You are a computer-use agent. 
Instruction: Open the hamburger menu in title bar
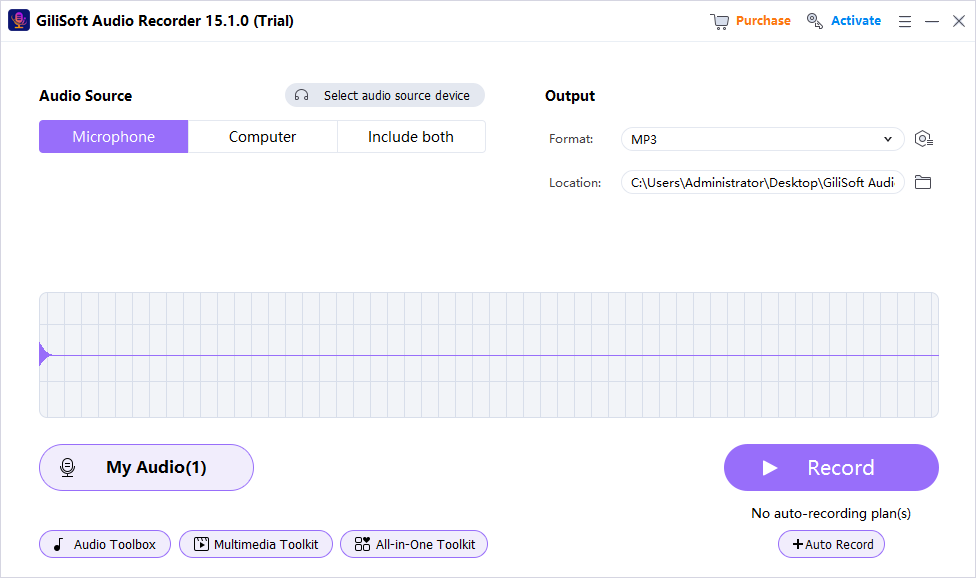(x=905, y=22)
